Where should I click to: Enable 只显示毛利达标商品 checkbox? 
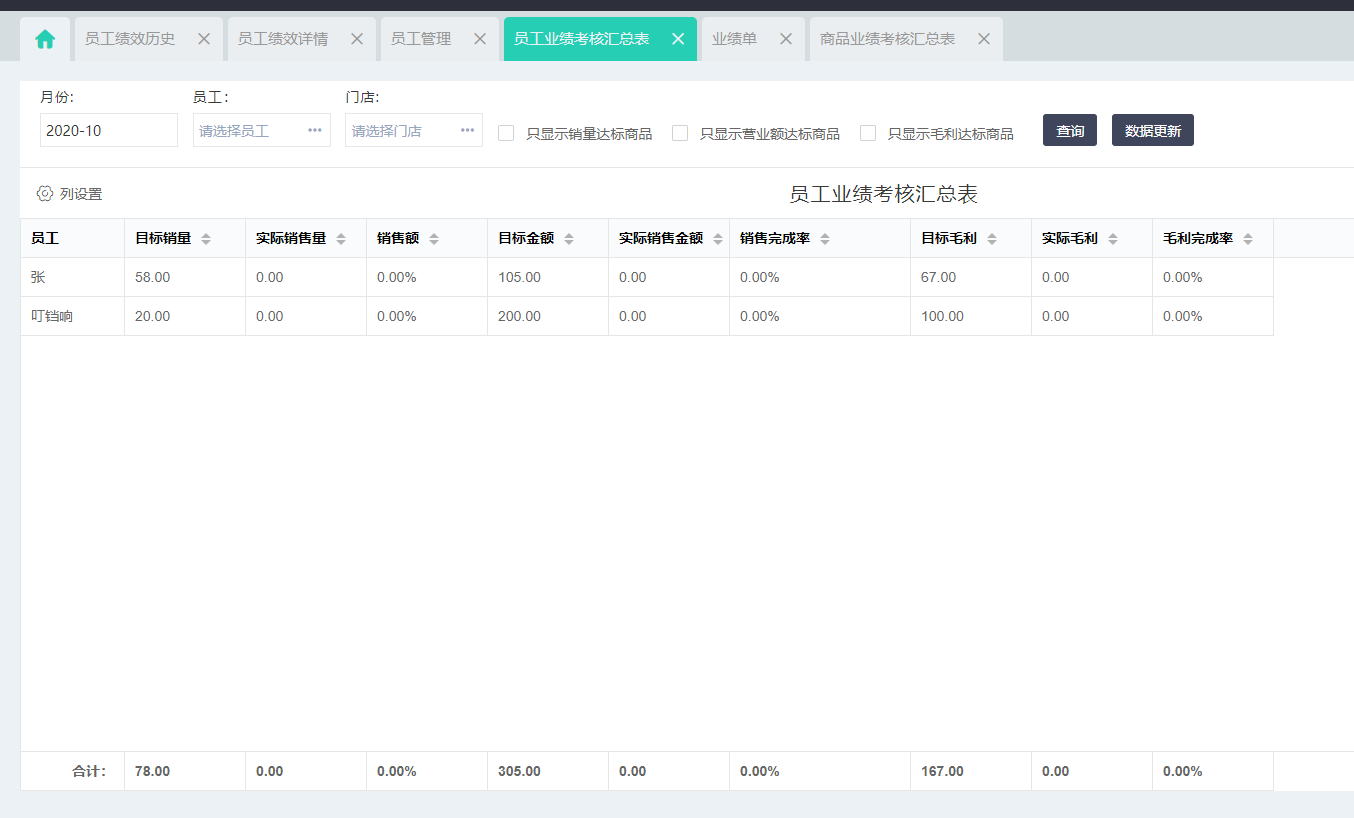pos(868,133)
